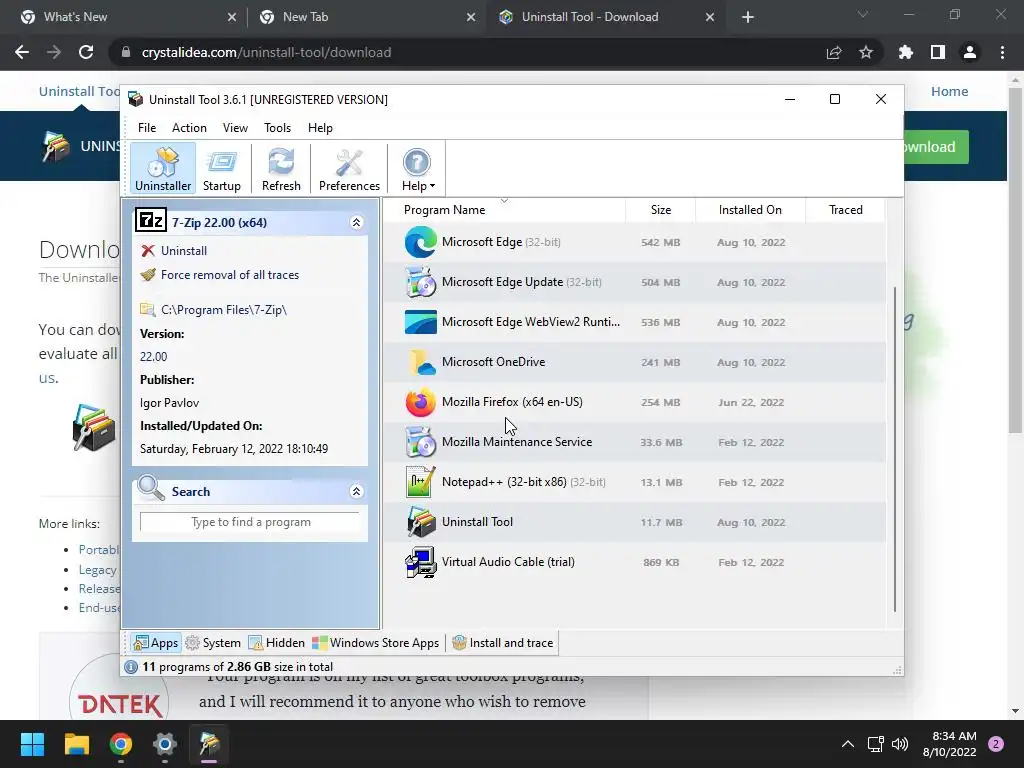Click the Type to find a program field
The height and width of the screenshot is (768, 1024).
coord(250,522)
